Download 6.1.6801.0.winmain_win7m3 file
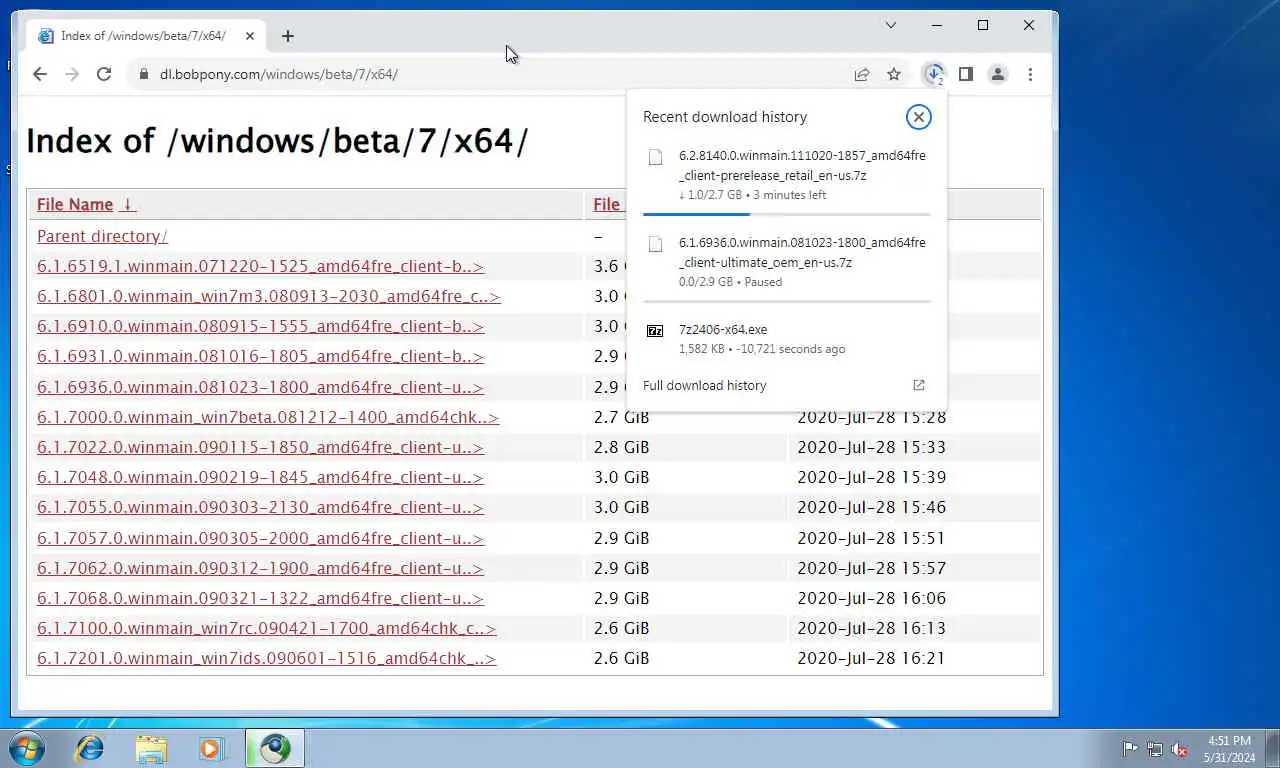Image resolution: width=1280 pixels, height=768 pixels. [268, 296]
